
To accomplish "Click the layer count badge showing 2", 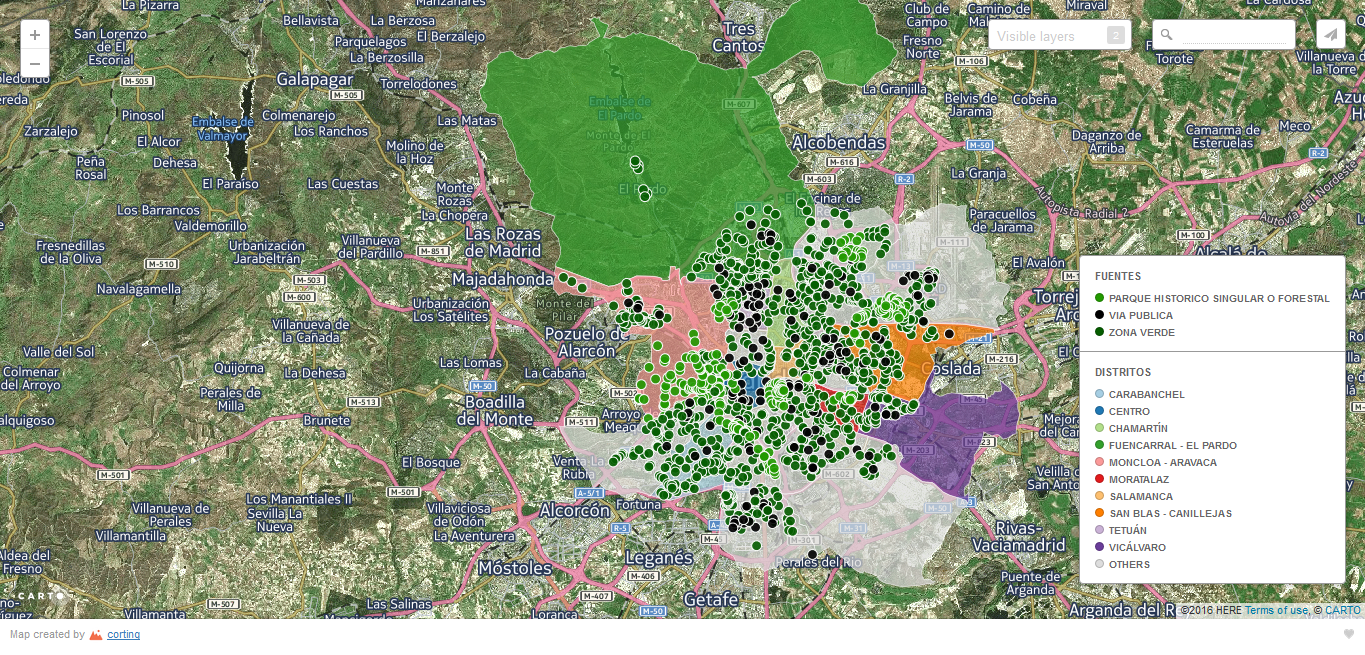I will [1115, 36].
